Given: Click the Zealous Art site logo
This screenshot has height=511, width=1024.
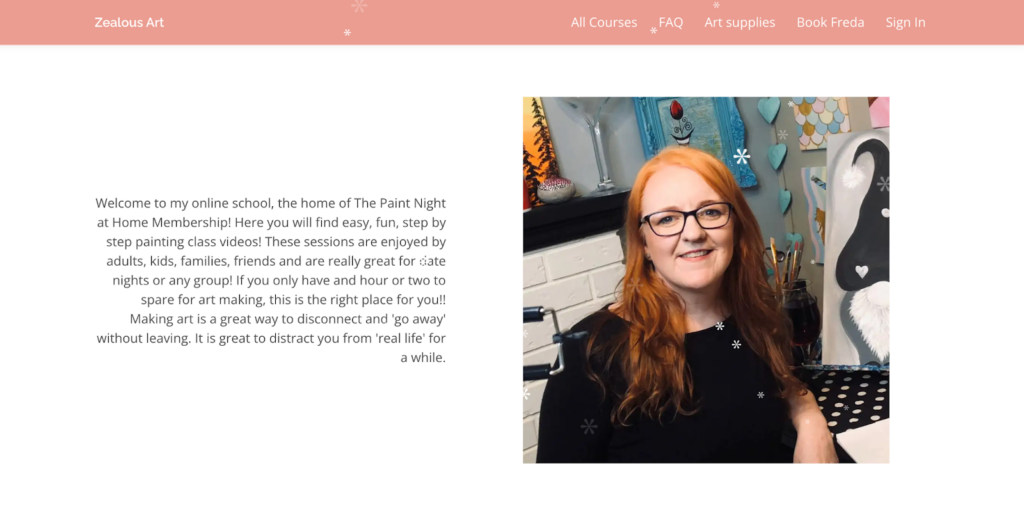Looking at the screenshot, I should 129,22.
